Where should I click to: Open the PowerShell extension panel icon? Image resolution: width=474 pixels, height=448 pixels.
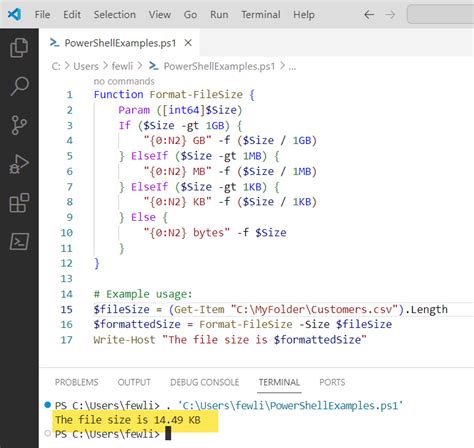19,241
